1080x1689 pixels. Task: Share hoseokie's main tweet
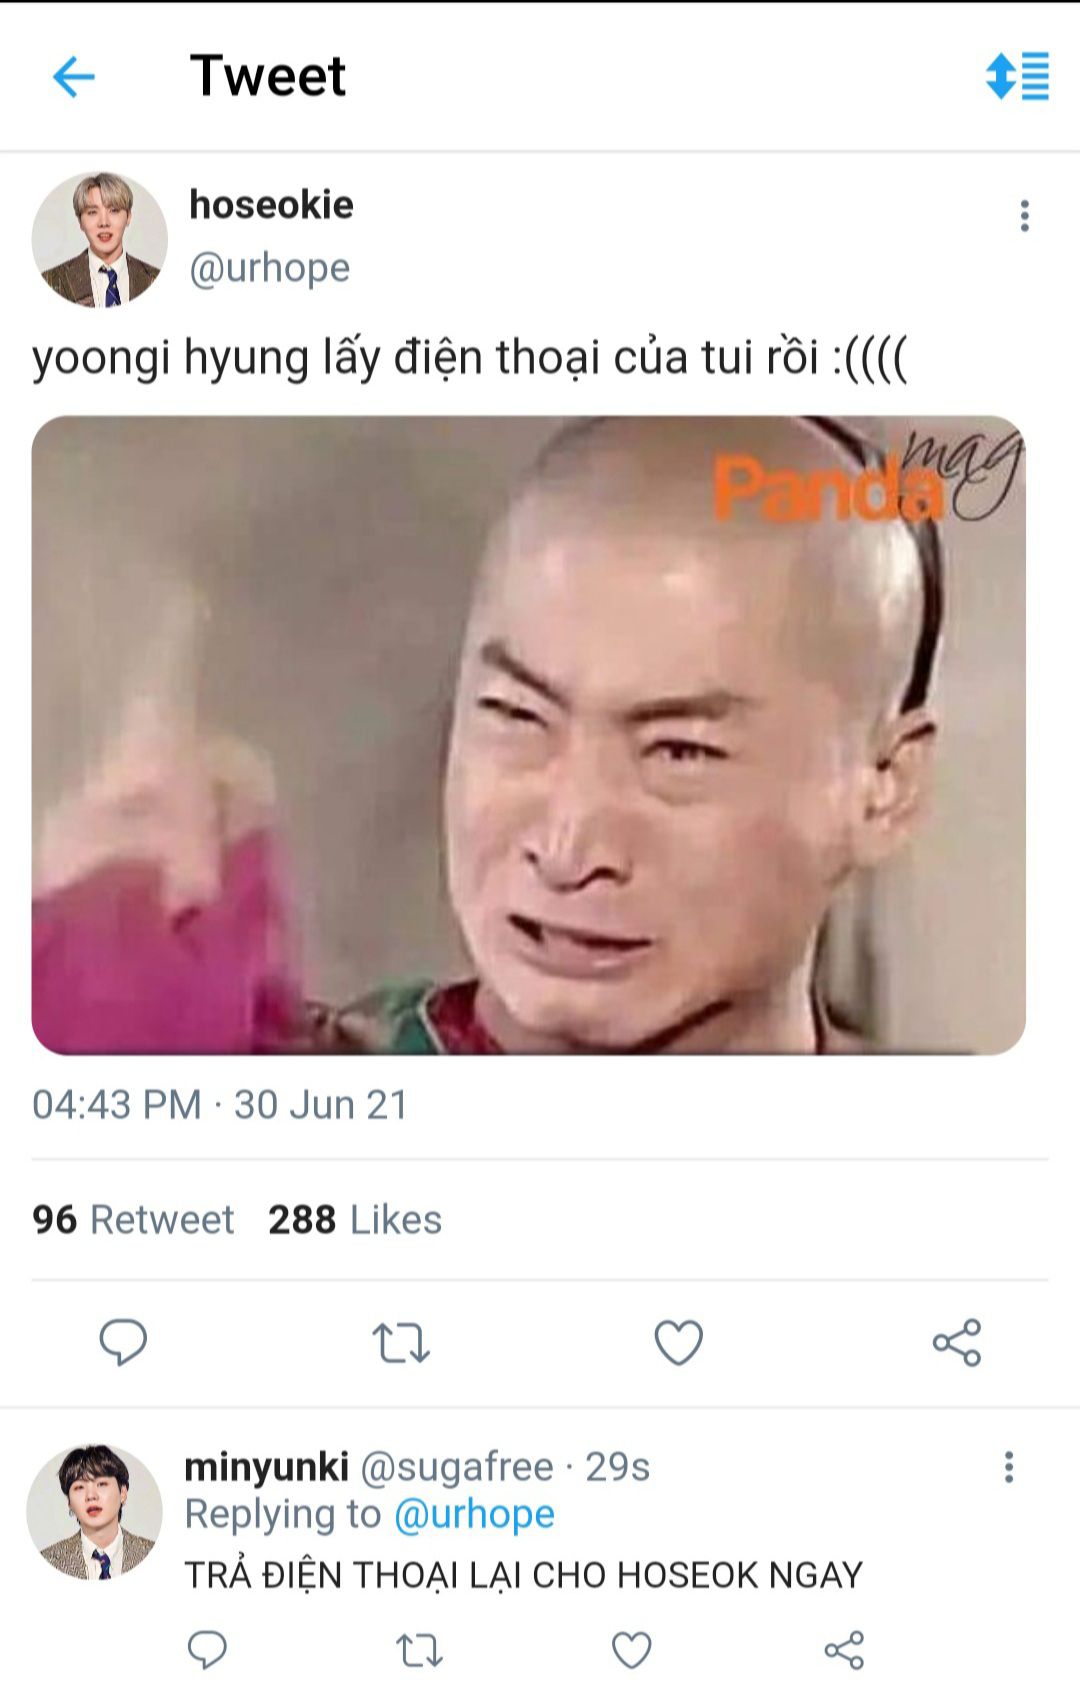957,1342
